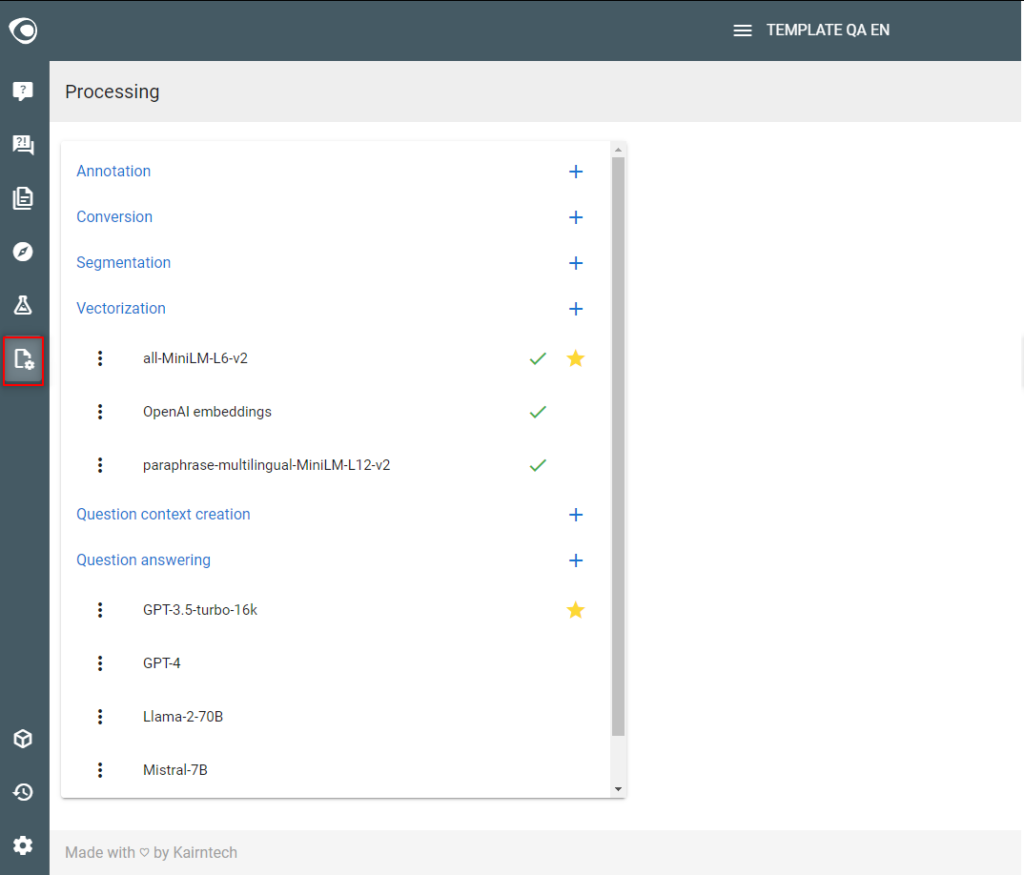Viewport: 1024px width, 875px height.
Task: Open the flask experiments sidebar icon
Action: click(x=23, y=305)
